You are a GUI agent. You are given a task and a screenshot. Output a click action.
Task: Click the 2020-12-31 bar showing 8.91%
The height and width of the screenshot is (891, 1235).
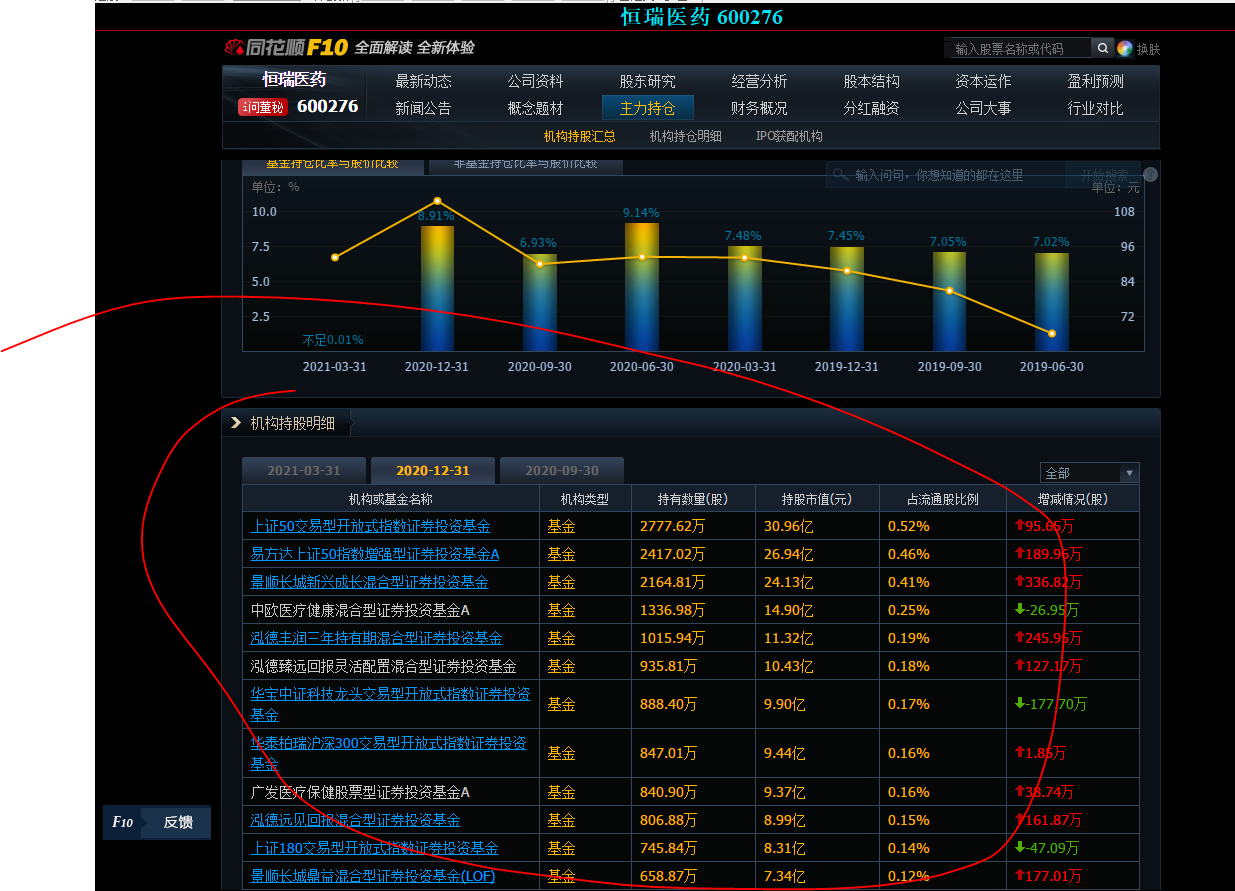(x=437, y=288)
